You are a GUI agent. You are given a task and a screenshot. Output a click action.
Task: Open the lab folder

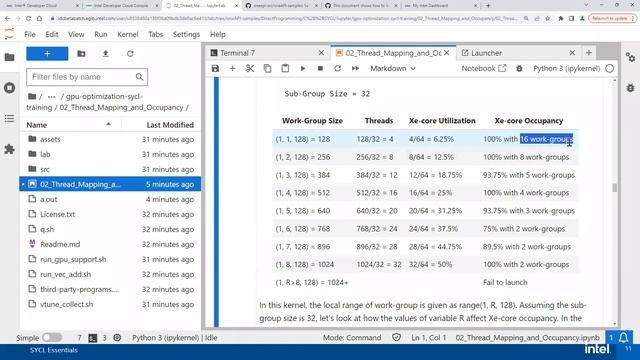pos(110,154)
